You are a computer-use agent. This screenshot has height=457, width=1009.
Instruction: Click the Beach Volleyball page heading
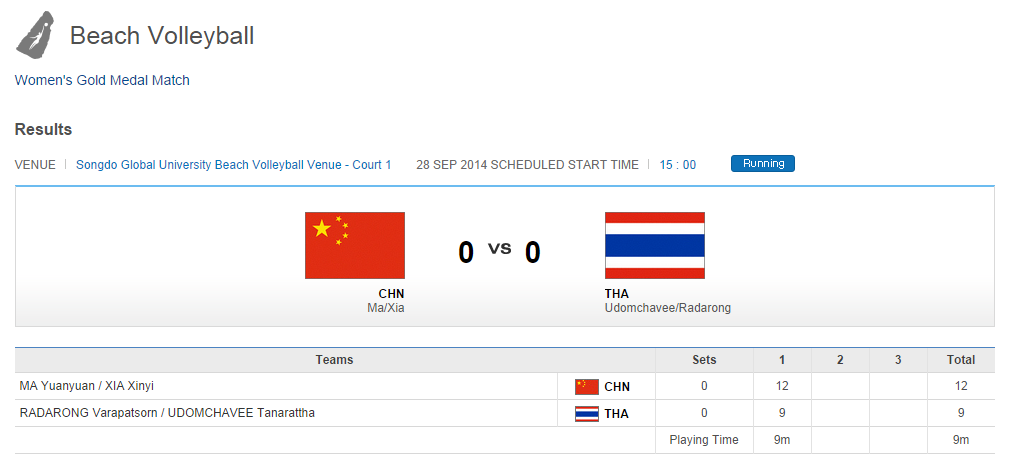click(162, 36)
